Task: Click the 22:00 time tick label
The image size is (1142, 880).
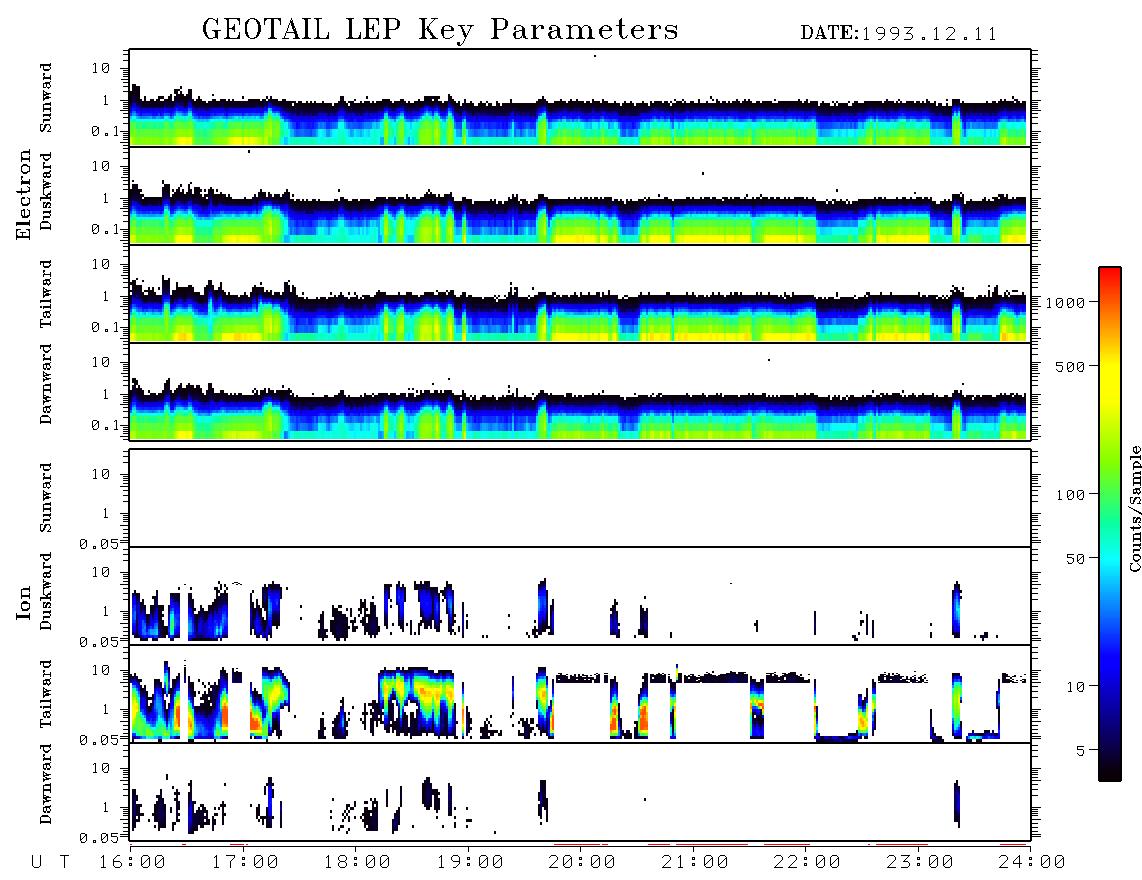Action: coord(807,862)
